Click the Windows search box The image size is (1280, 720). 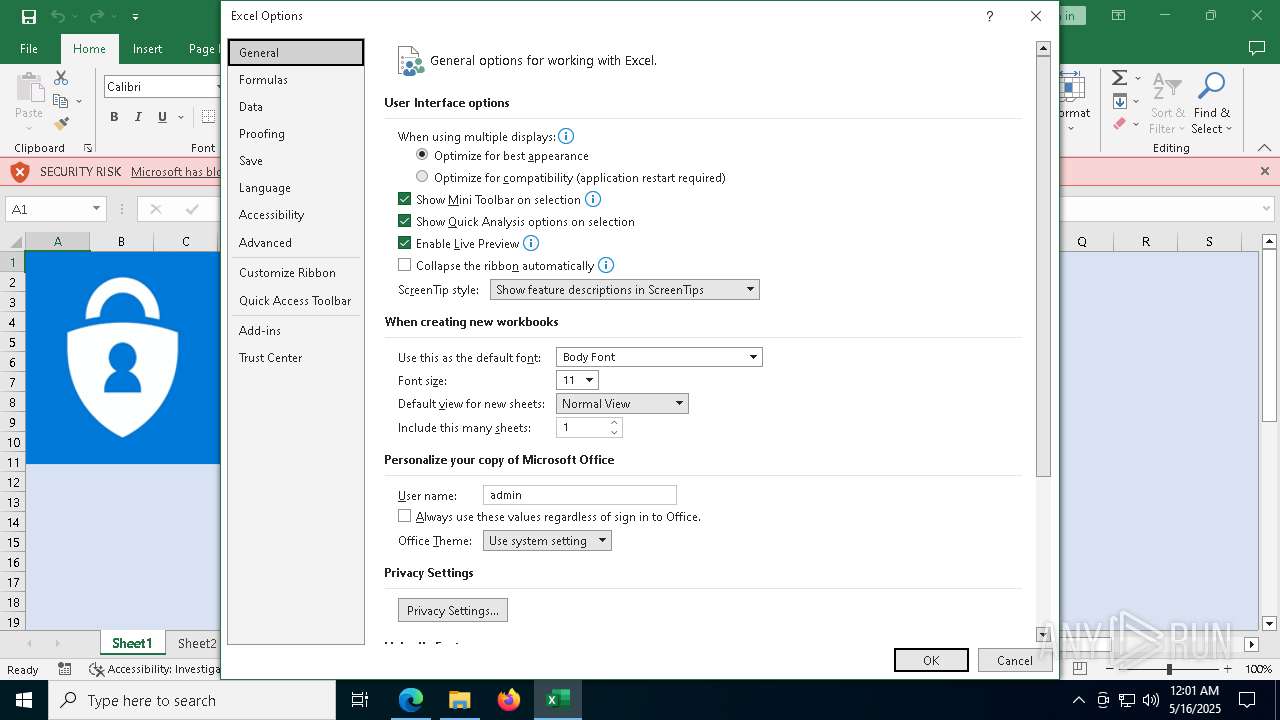tap(192, 700)
